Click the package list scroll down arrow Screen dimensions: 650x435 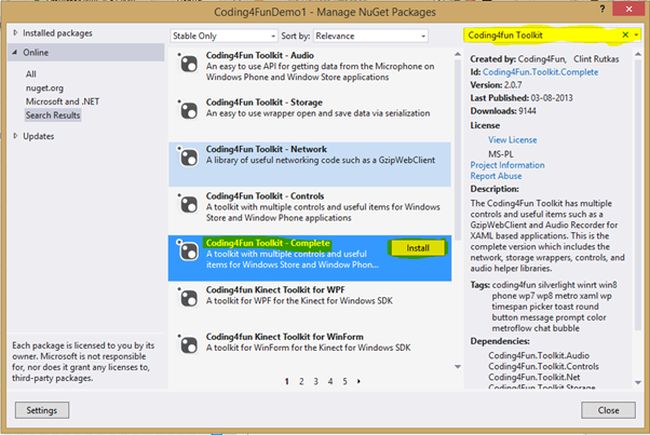tap(458, 367)
